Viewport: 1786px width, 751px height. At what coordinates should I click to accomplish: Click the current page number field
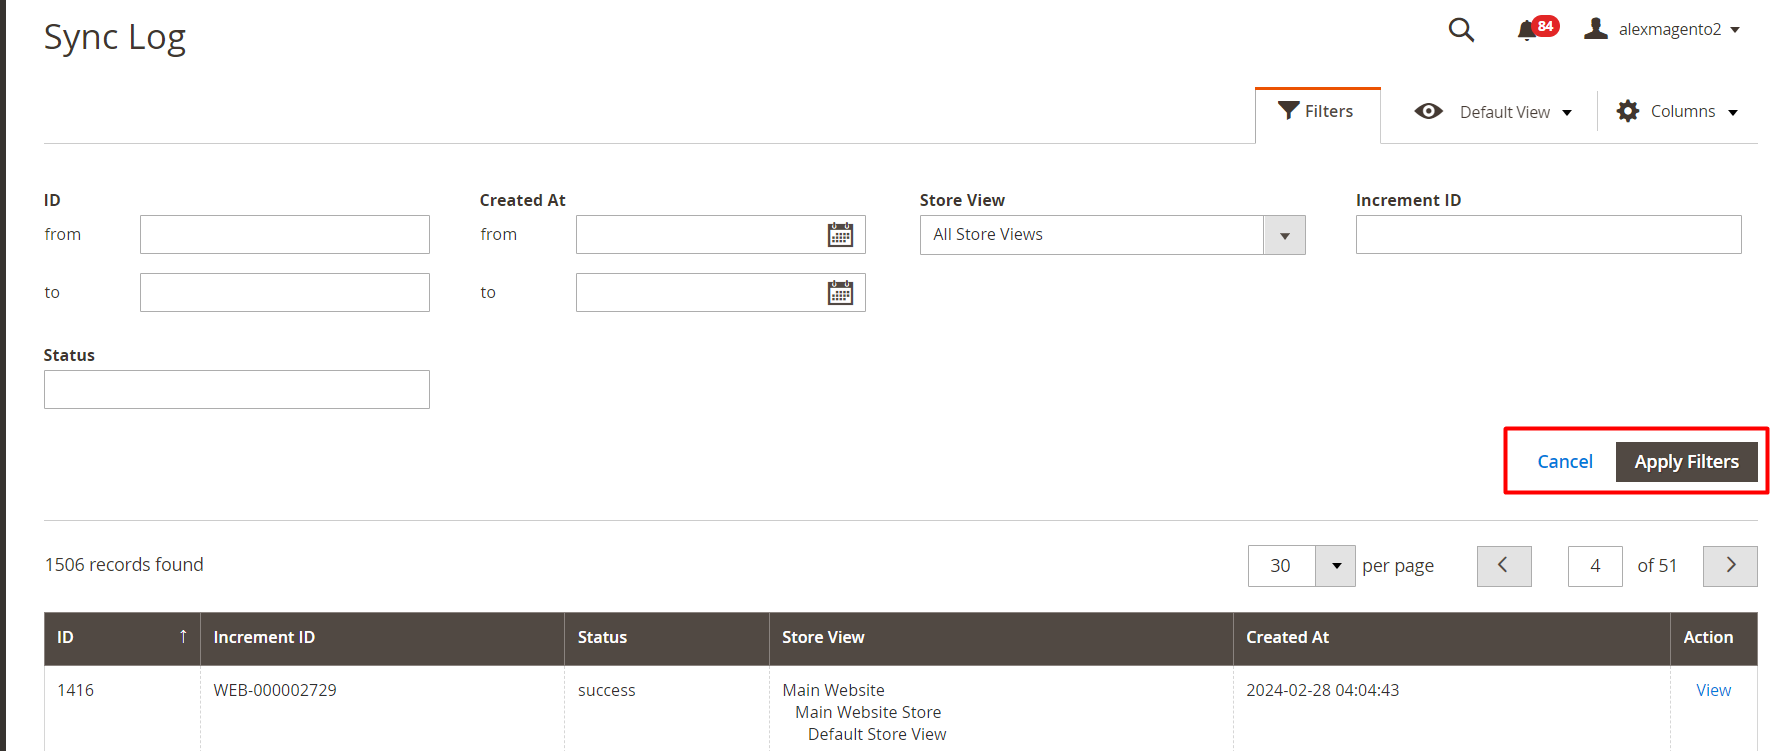pyautogui.click(x=1595, y=567)
